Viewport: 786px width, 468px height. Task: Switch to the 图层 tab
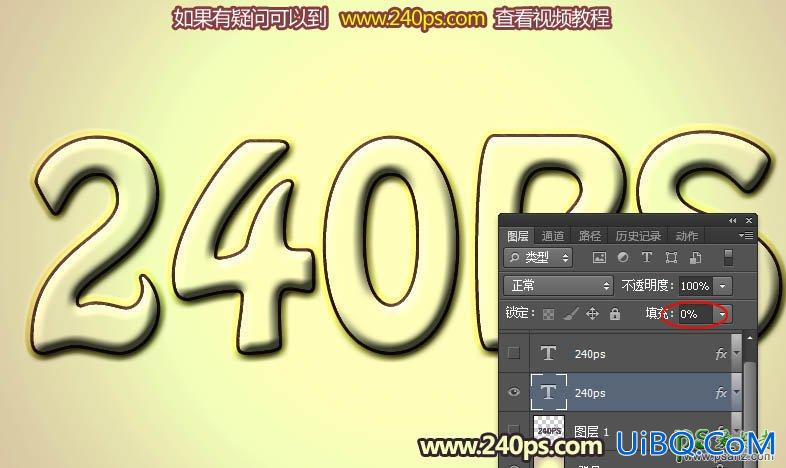[x=518, y=236]
